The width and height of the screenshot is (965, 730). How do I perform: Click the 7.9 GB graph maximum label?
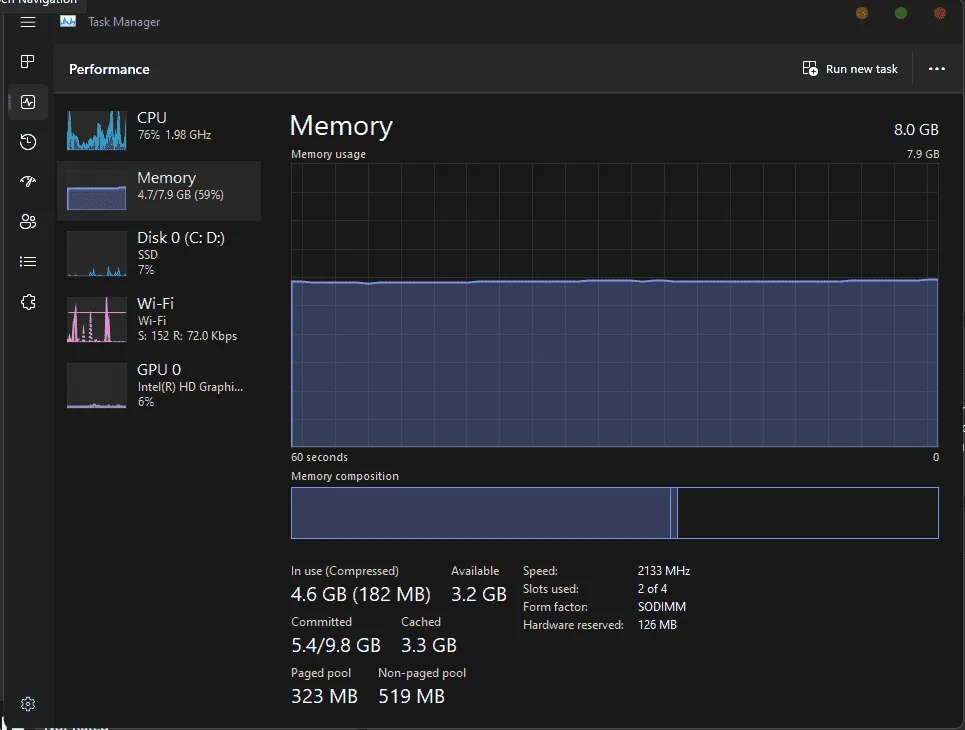tap(923, 154)
